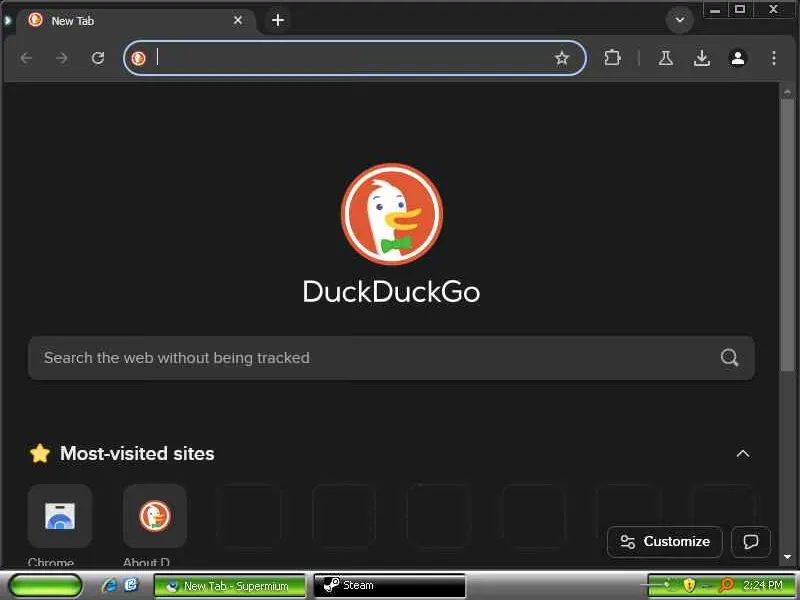Open the tab search dropdown arrow
Viewport: 800px width, 600px height.
coord(680,20)
